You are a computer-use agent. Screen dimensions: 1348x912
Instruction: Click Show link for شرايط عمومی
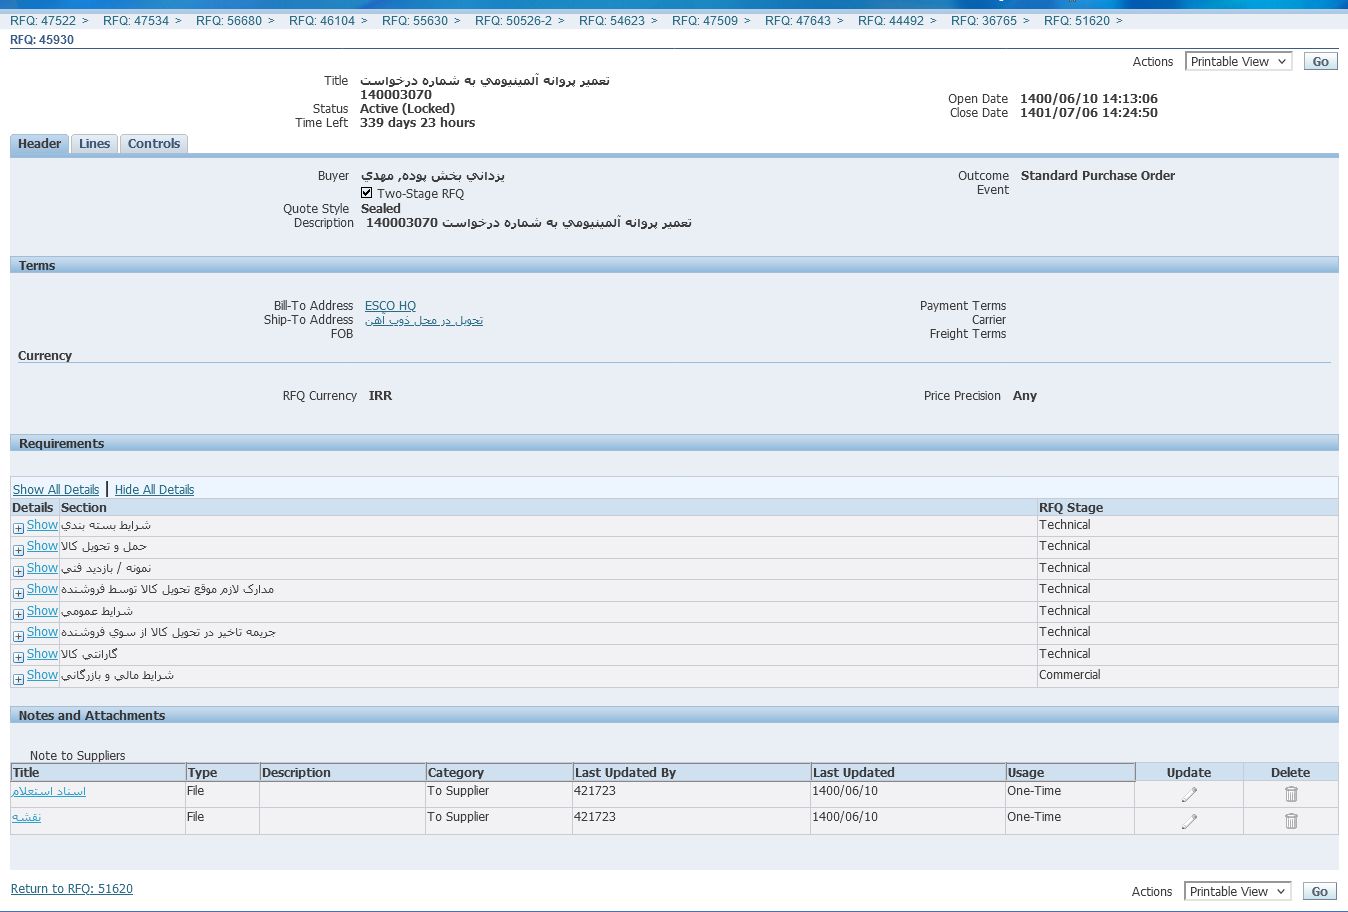42,611
